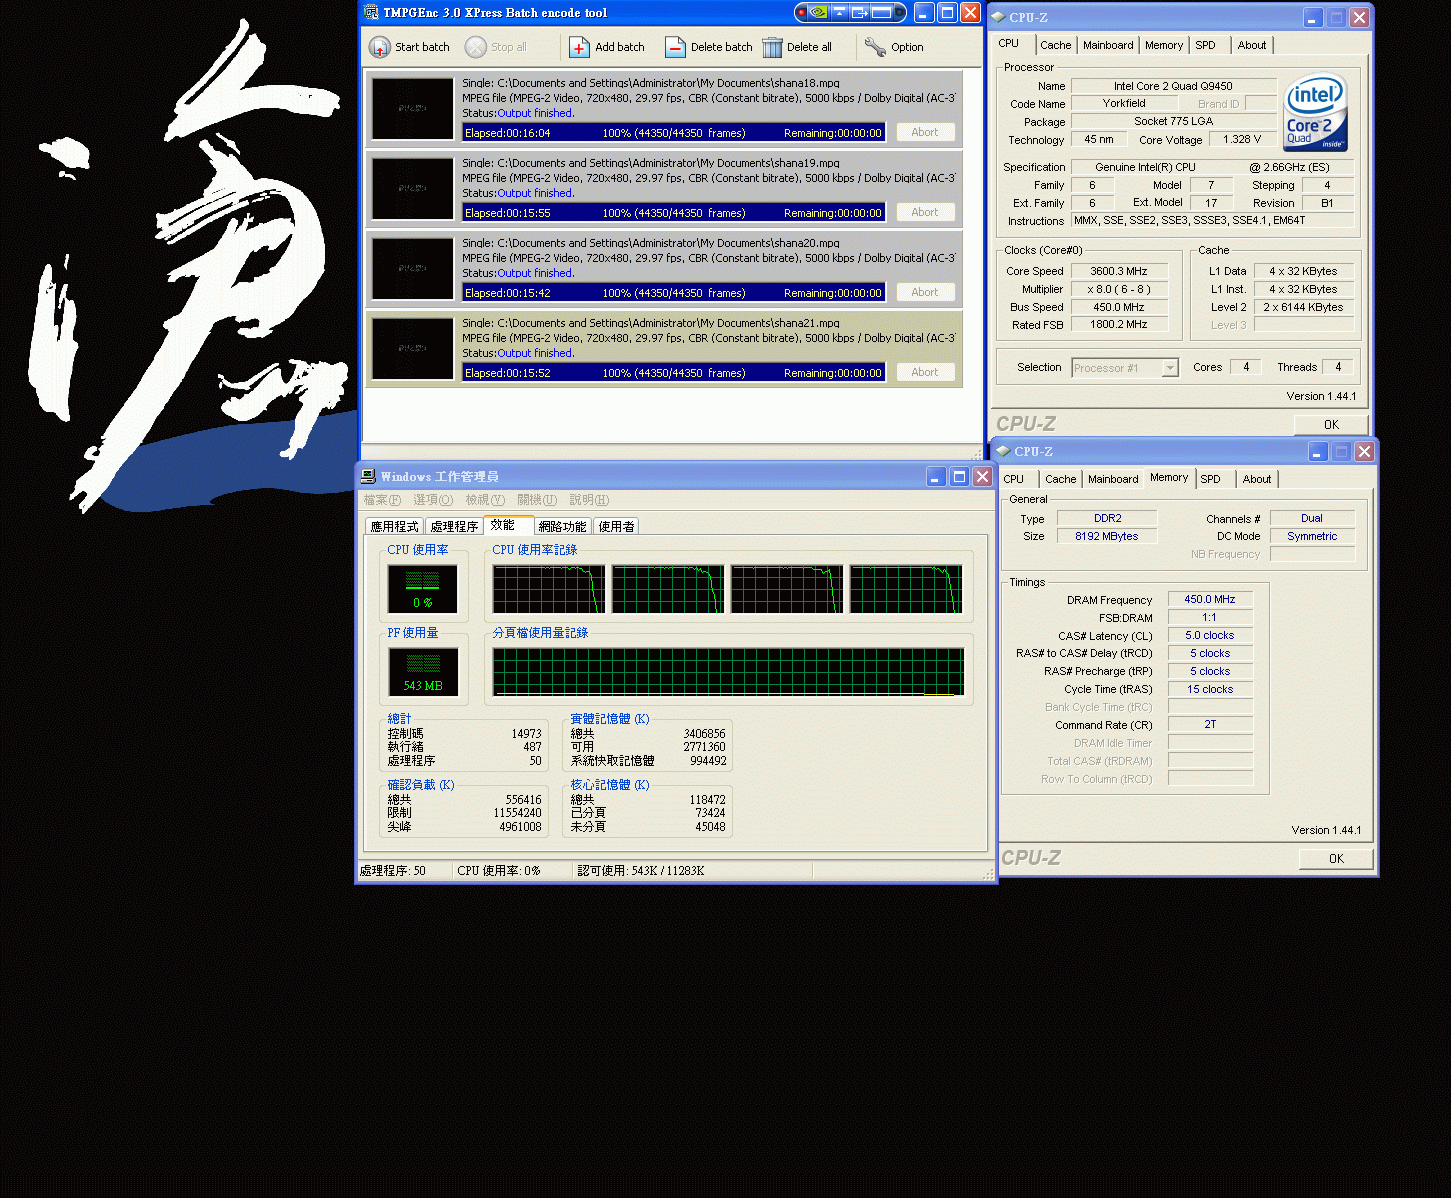Click the up-arrow pin icon in title bar widget
Screen dimensions: 1451x1198
(x=839, y=13)
